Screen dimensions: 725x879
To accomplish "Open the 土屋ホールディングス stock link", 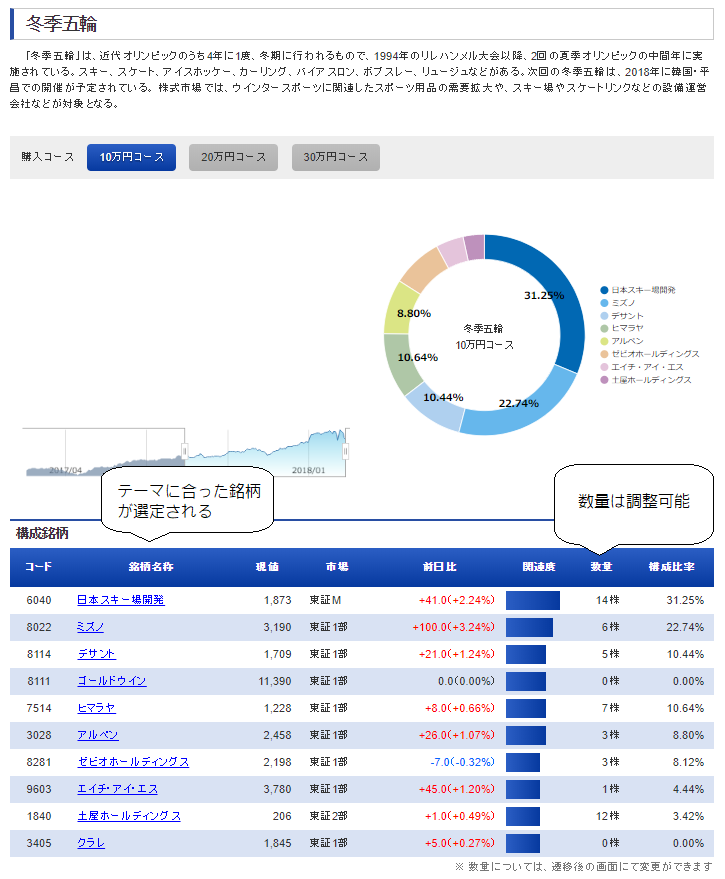I will pos(129,816).
